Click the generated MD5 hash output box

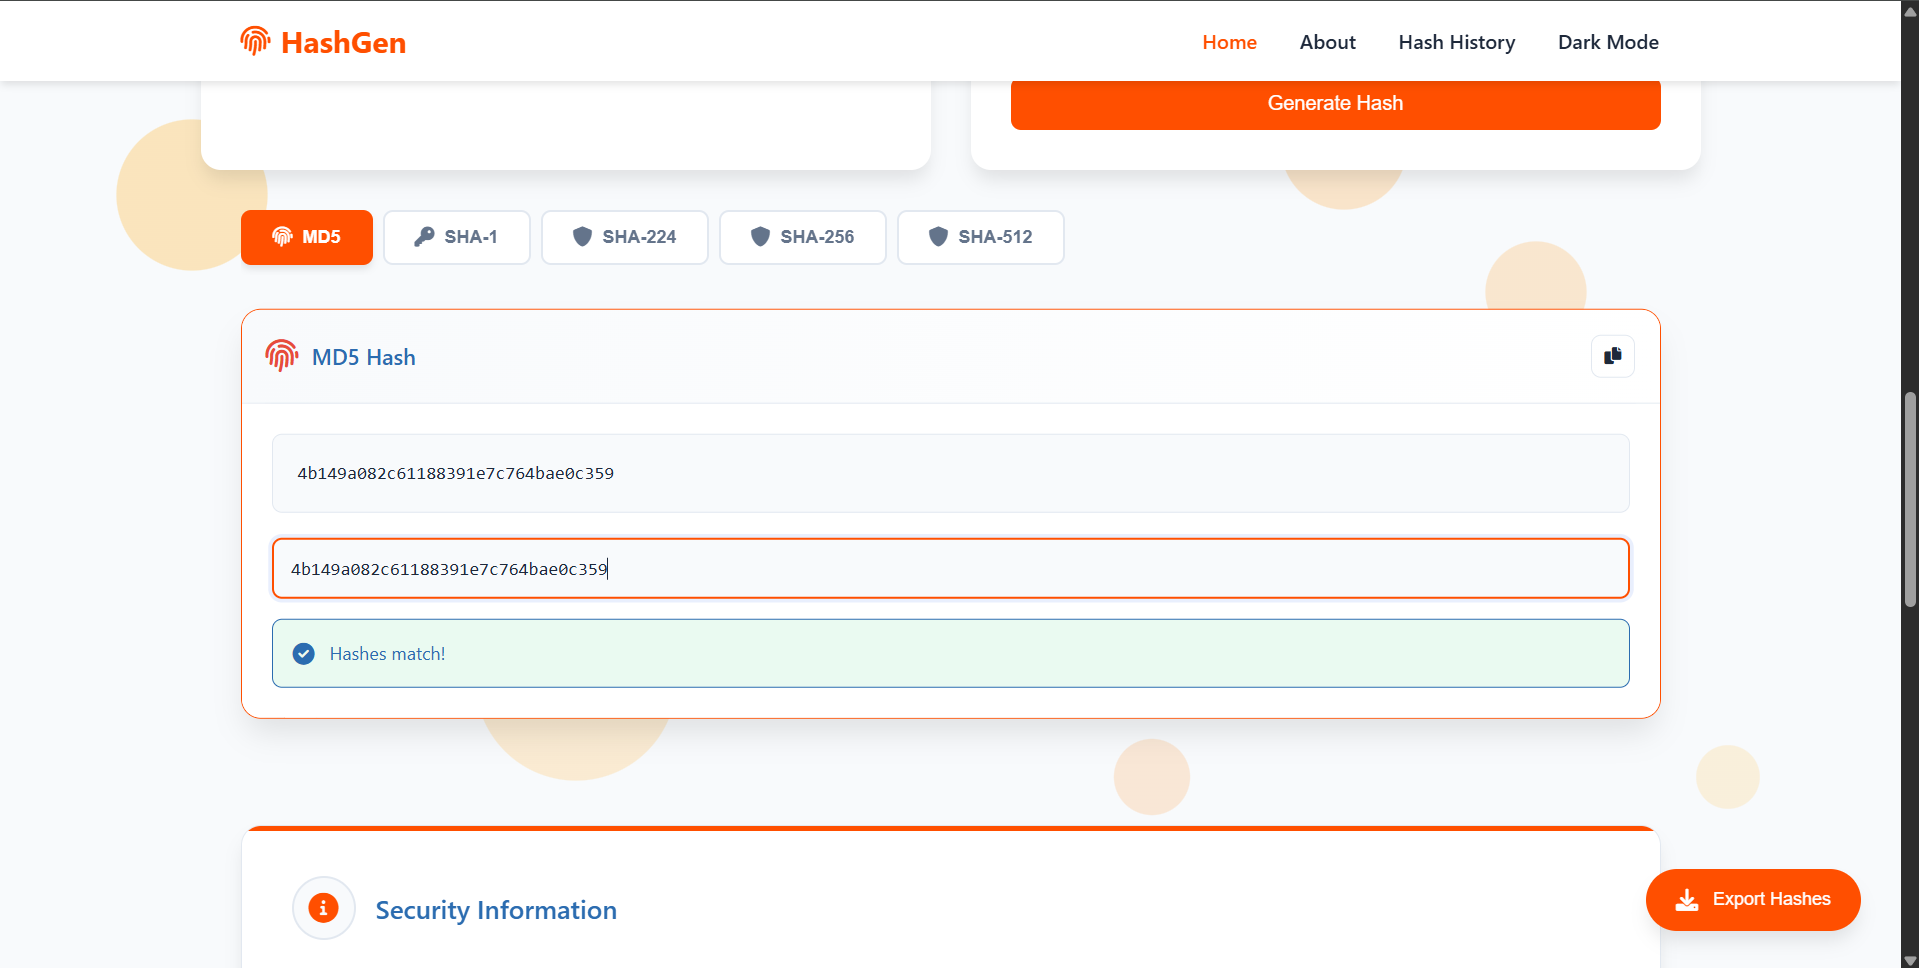pyautogui.click(x=950, y=473)
